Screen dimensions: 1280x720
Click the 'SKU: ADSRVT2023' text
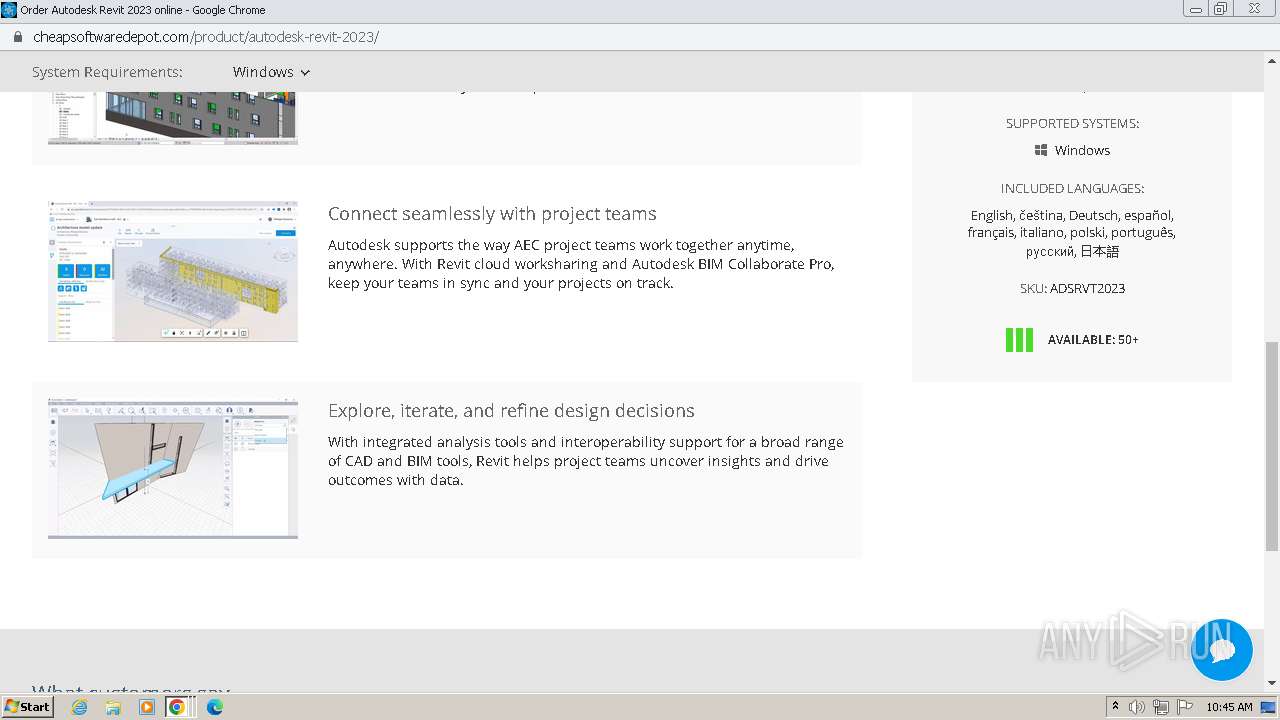(x=1072, y=288)
